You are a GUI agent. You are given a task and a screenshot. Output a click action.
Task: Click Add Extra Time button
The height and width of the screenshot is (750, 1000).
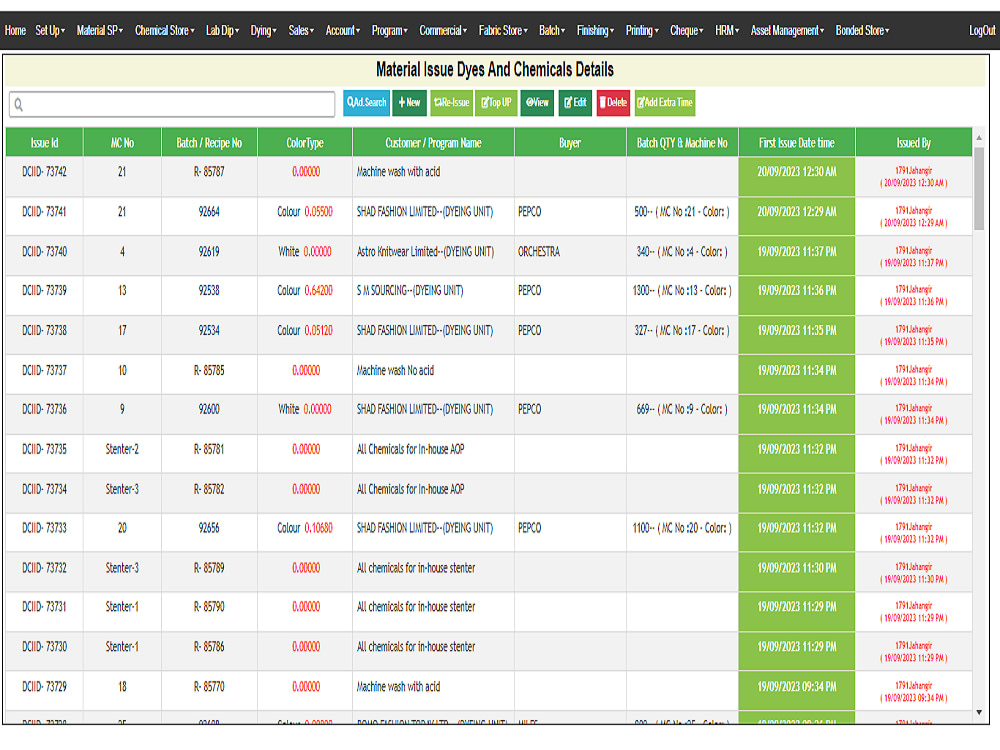tap(665, 103)
